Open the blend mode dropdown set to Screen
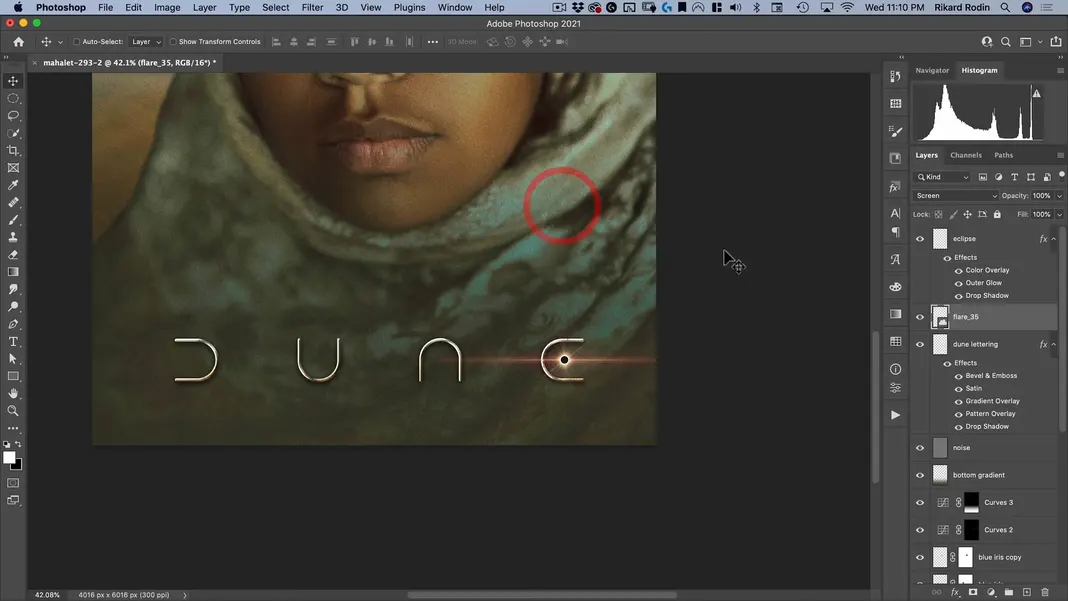Screen dimensions: 1068x601 (956, 196)
